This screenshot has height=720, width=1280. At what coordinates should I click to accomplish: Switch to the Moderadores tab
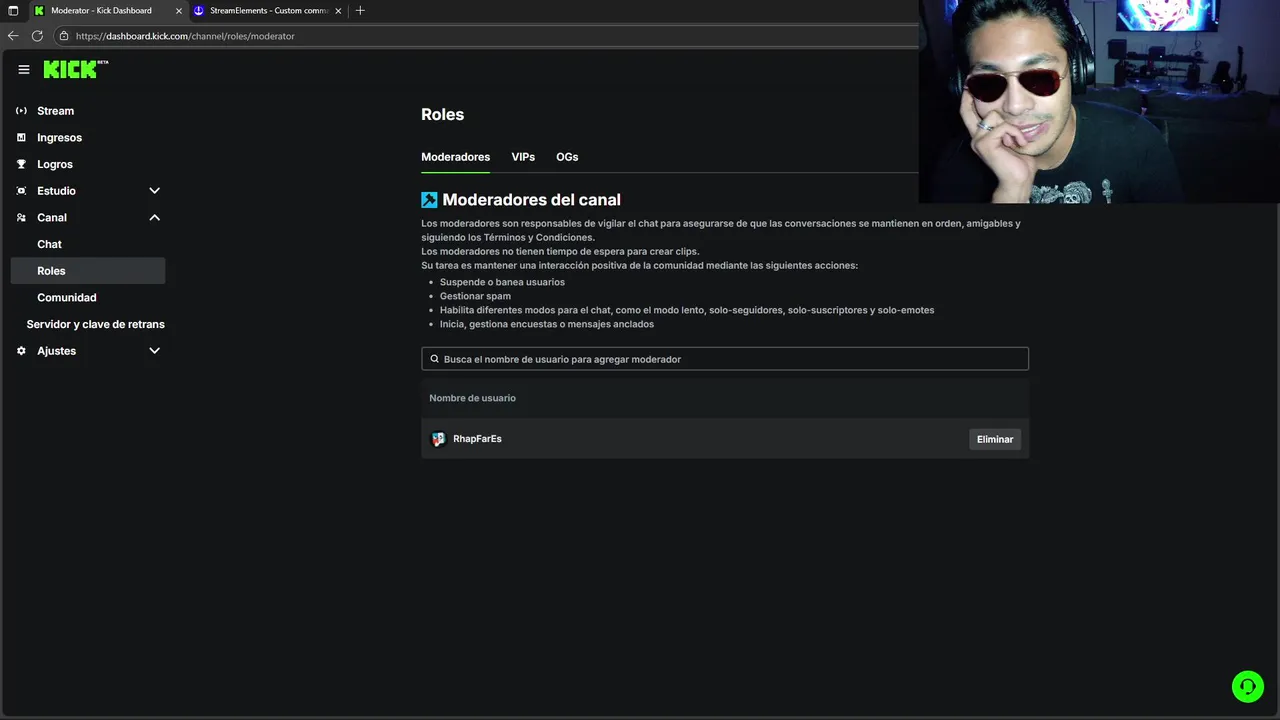(x=455, y=157)
